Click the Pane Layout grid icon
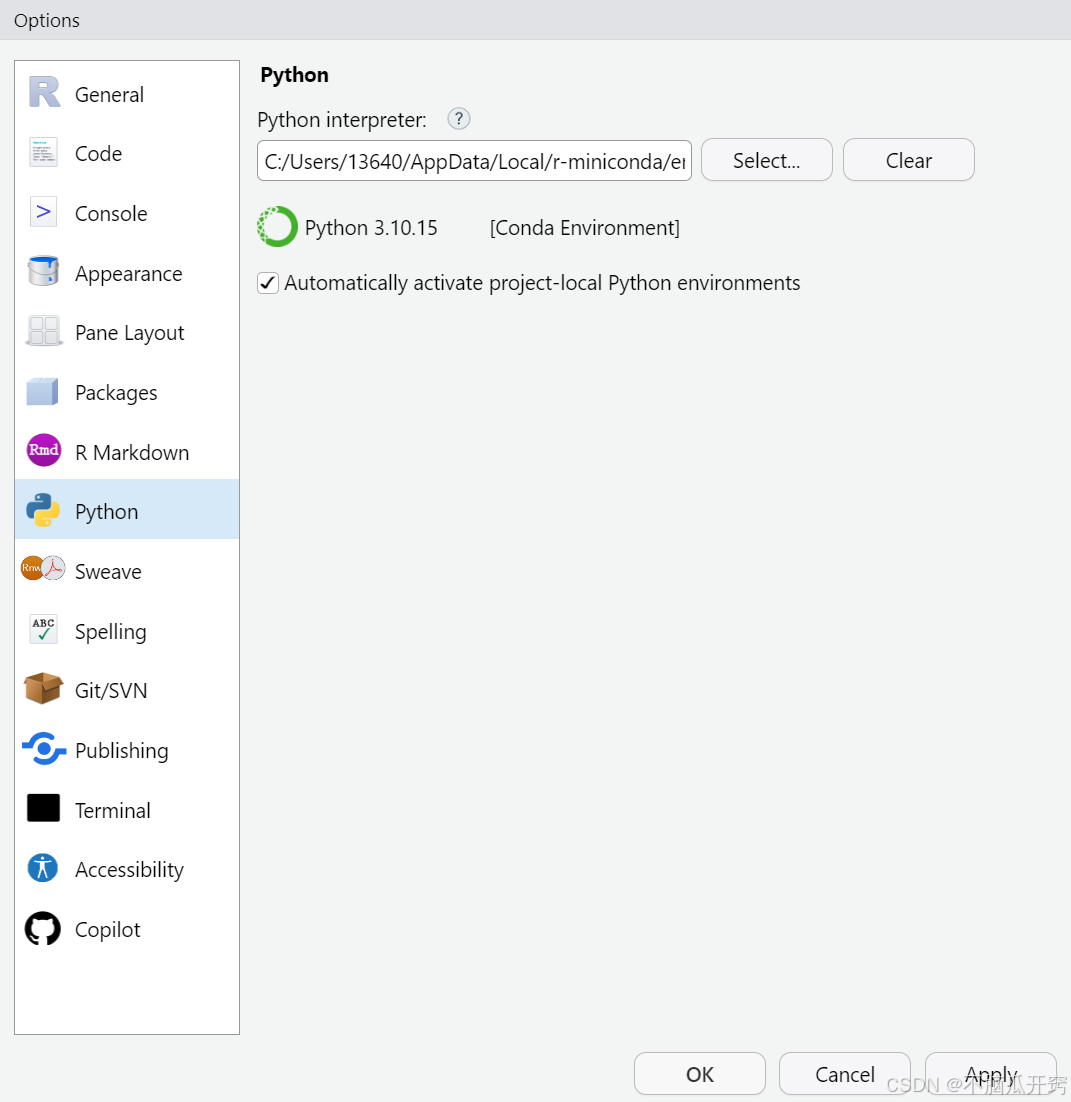The width and height of the screenshot is (1071, 1102). tap(44, 330)
